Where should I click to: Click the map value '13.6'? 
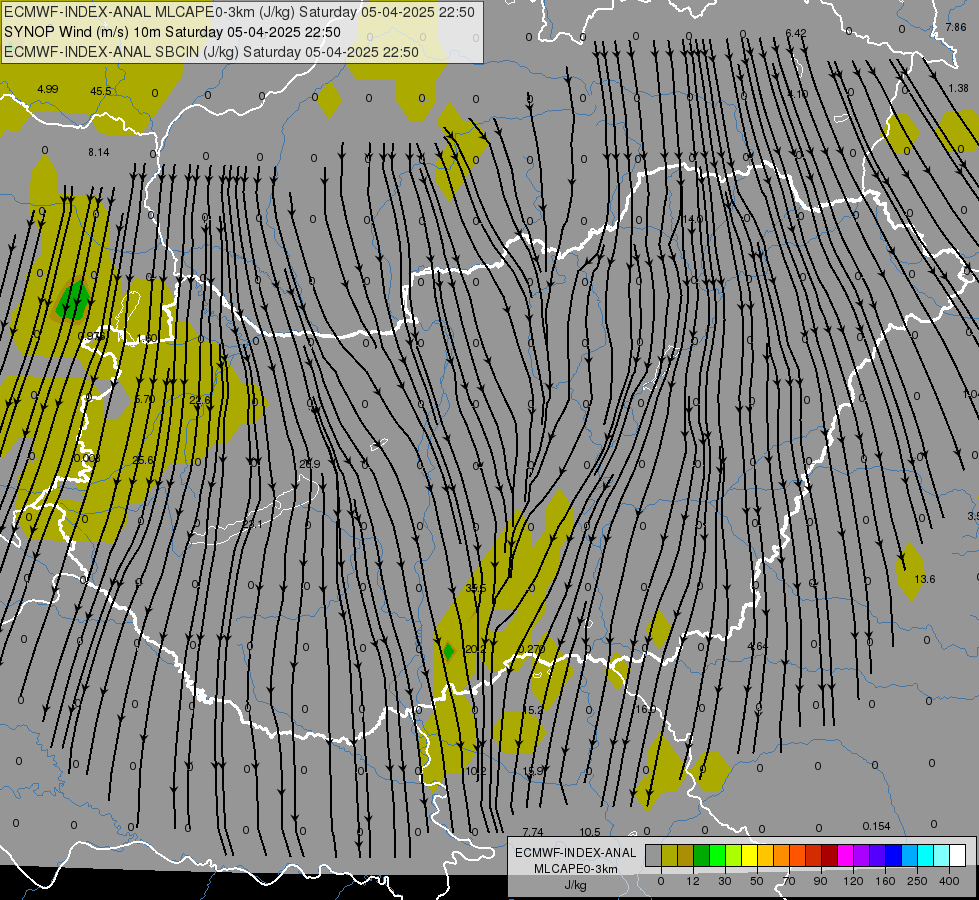925,579
